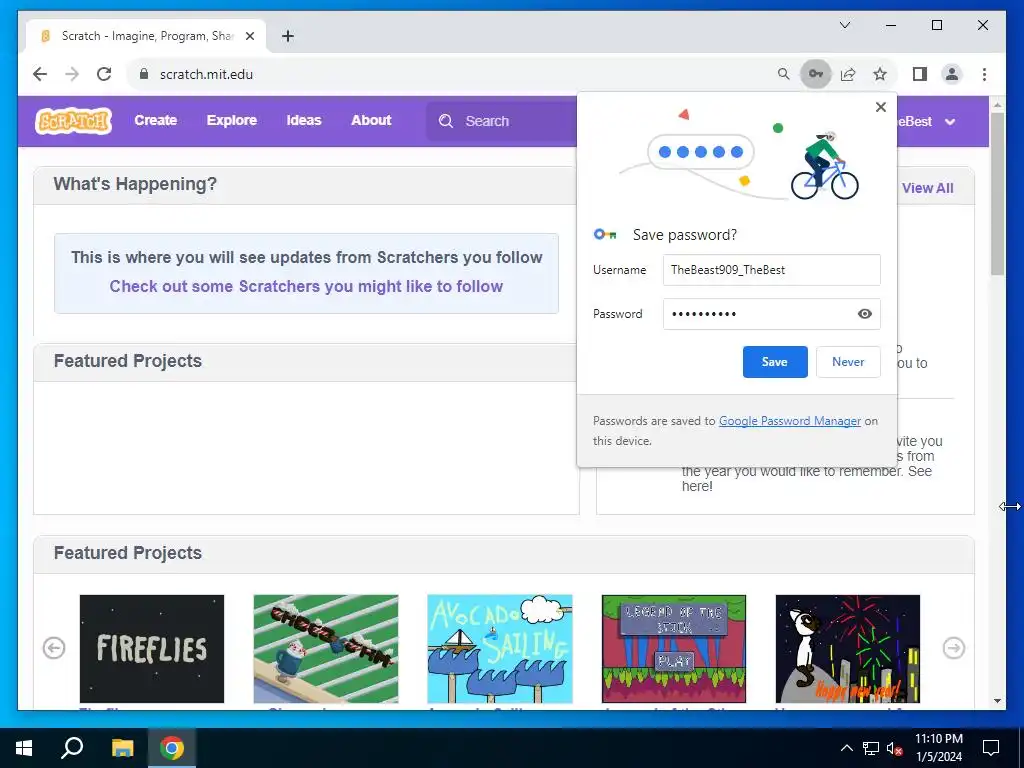The height and width of the screenshot is (768, 1024).
Task: Open the Chrome side panel icon
Action: point(920,74)
